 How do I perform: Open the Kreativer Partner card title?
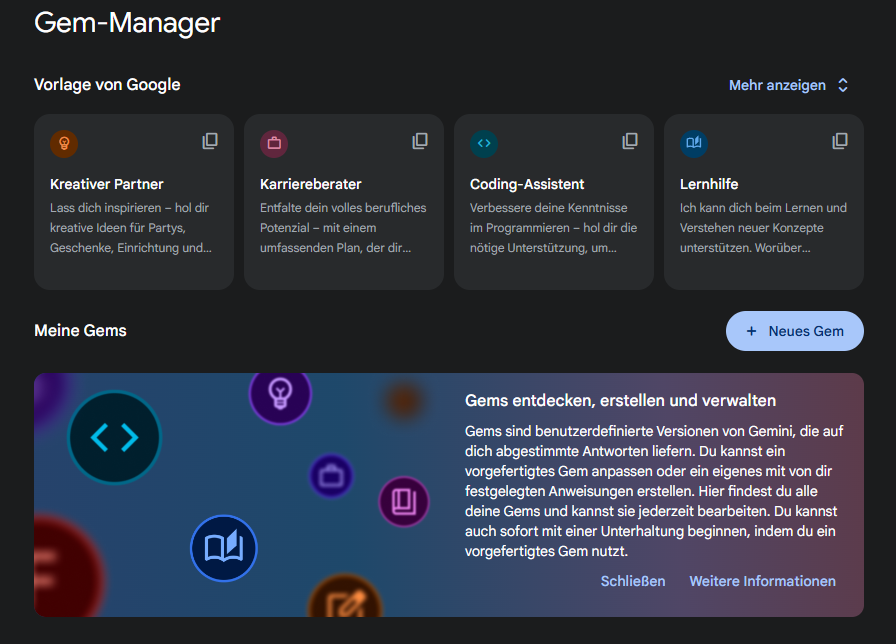pyautogui.click(x=107, y=184)
